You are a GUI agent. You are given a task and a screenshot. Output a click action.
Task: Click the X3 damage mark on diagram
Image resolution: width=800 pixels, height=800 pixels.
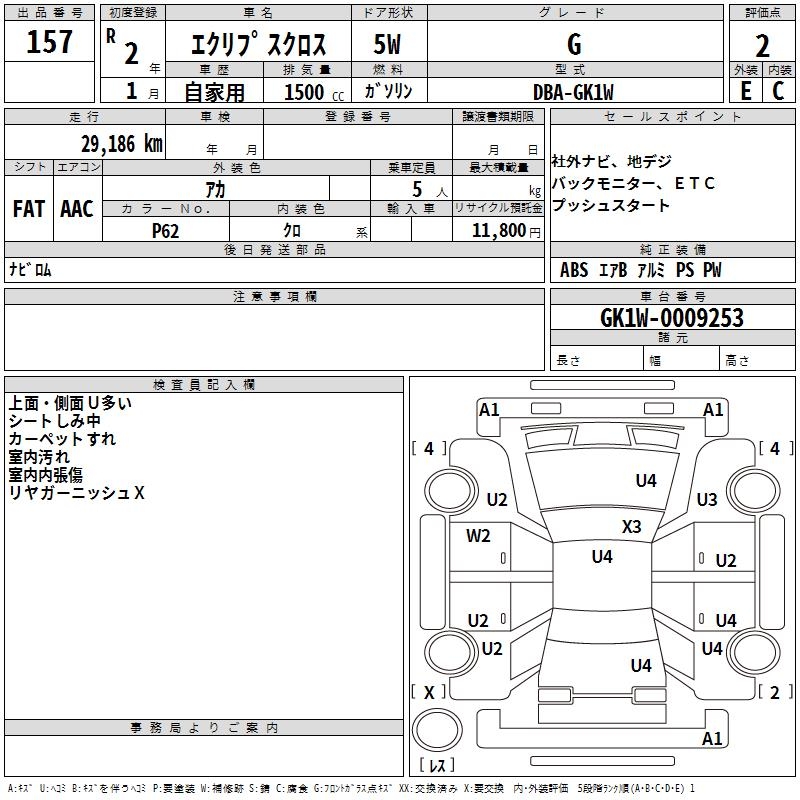632,526
